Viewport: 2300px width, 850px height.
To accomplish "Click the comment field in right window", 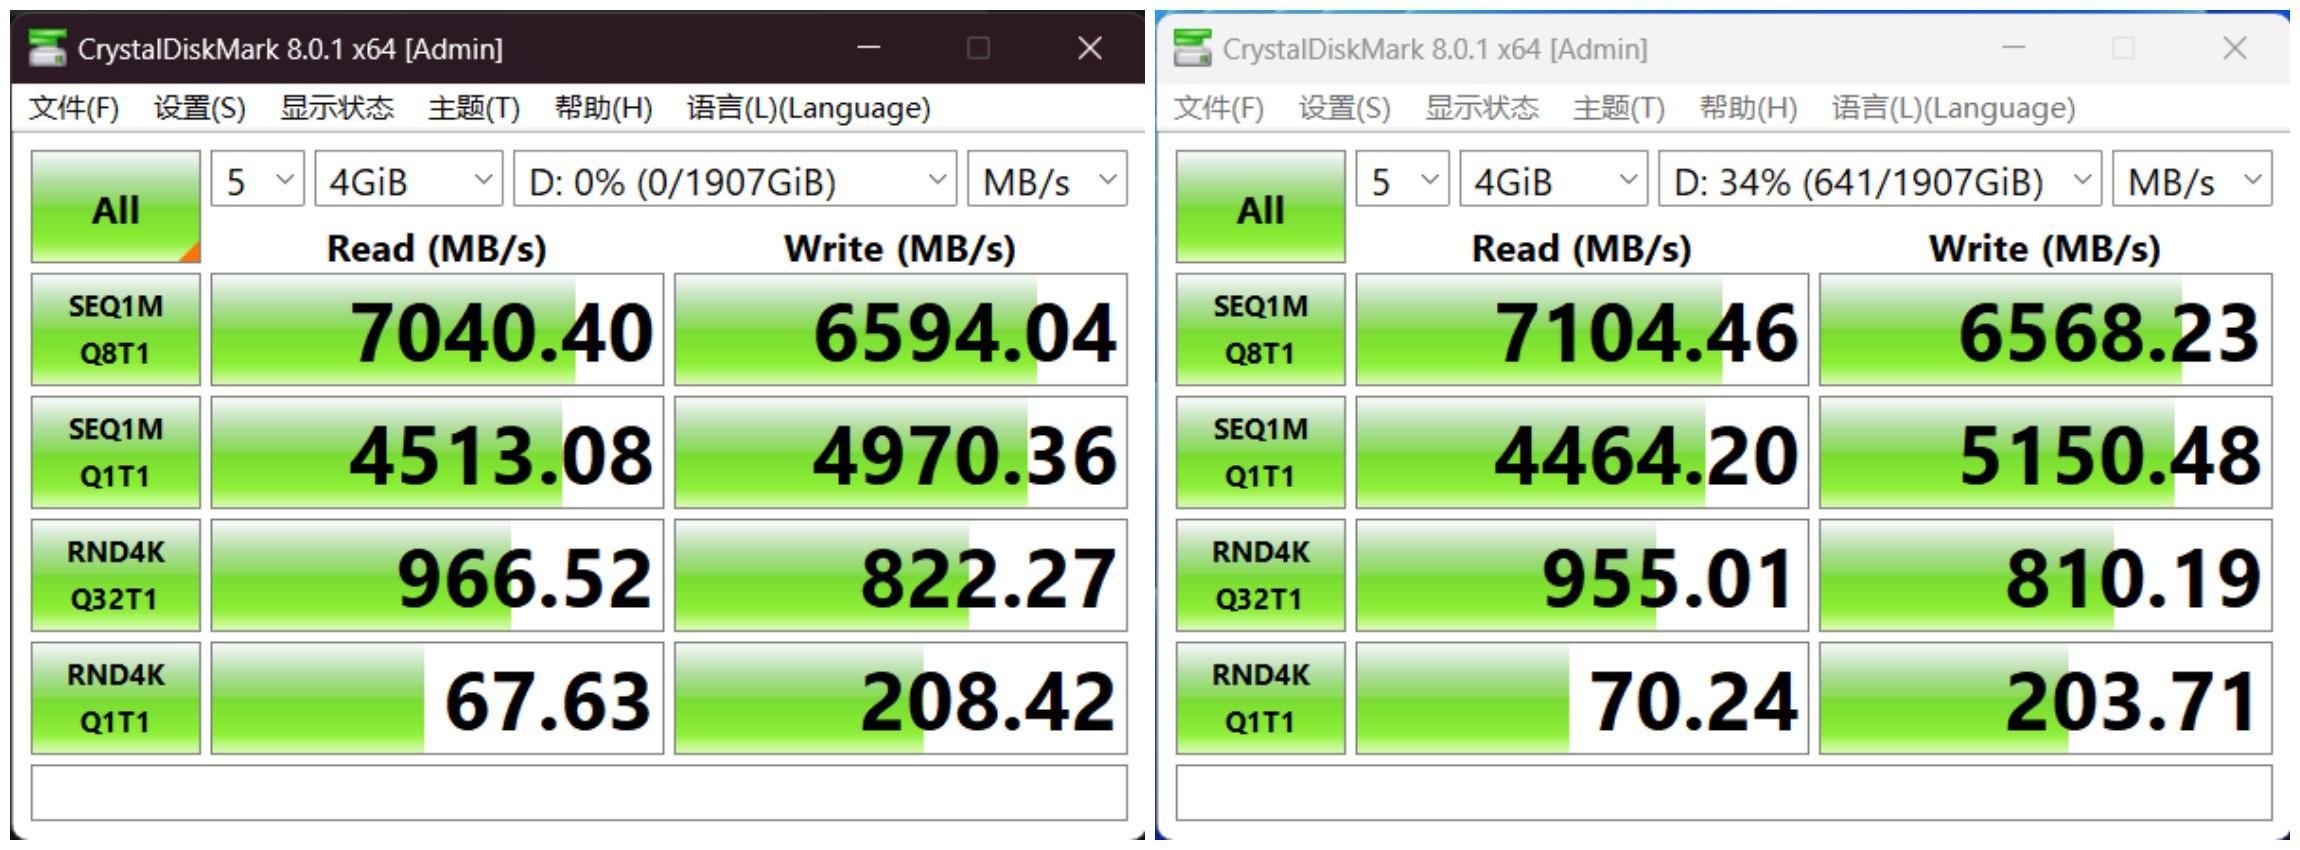I will click(x=1724, y=793).
